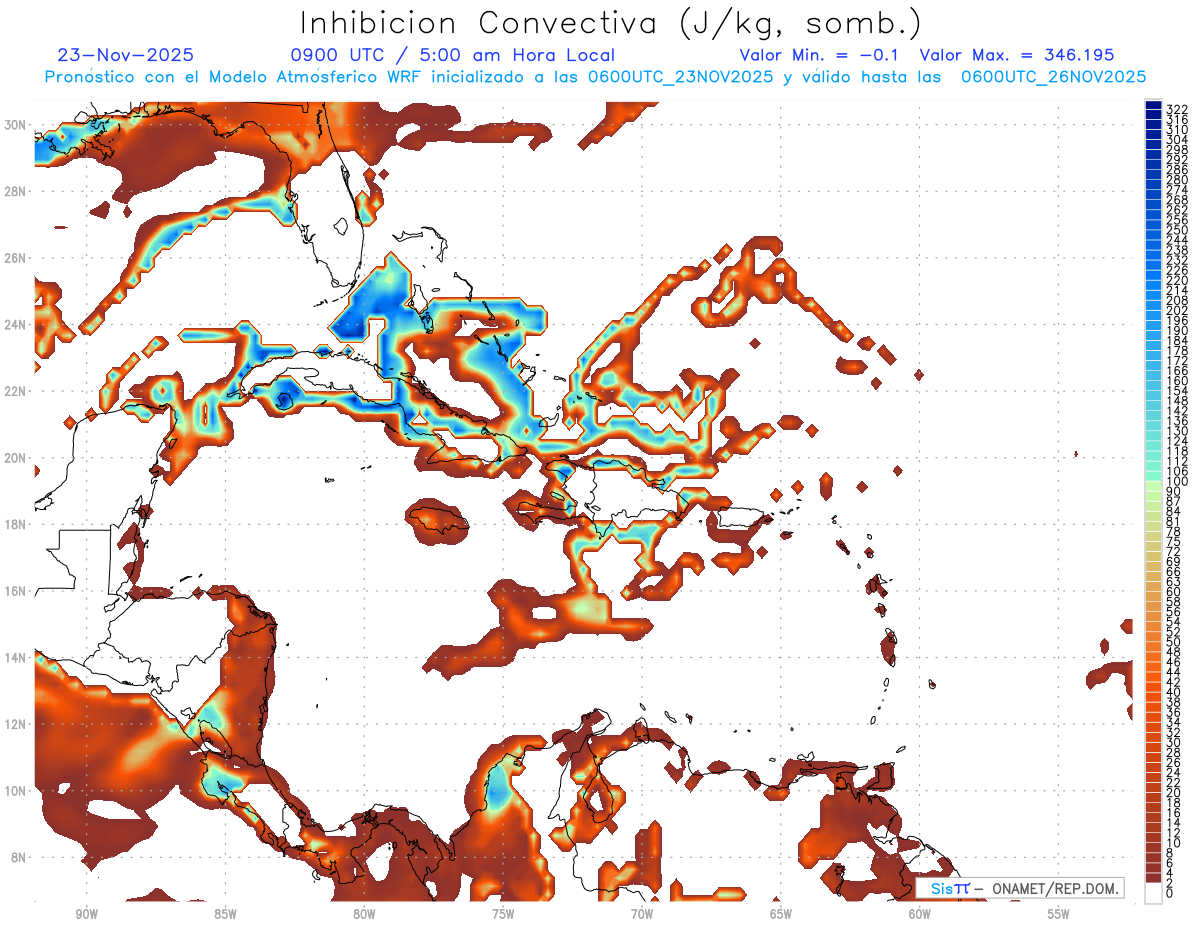Screen dimensions: 1200x927
Task: Click the '18N' latitude label
Action: point(16,524)
